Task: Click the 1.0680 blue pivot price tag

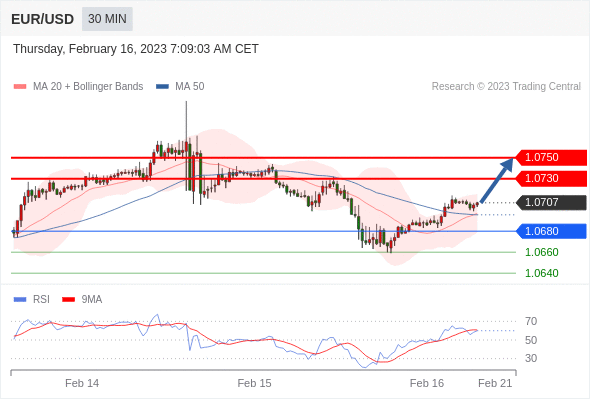Action: click(551, 231)
